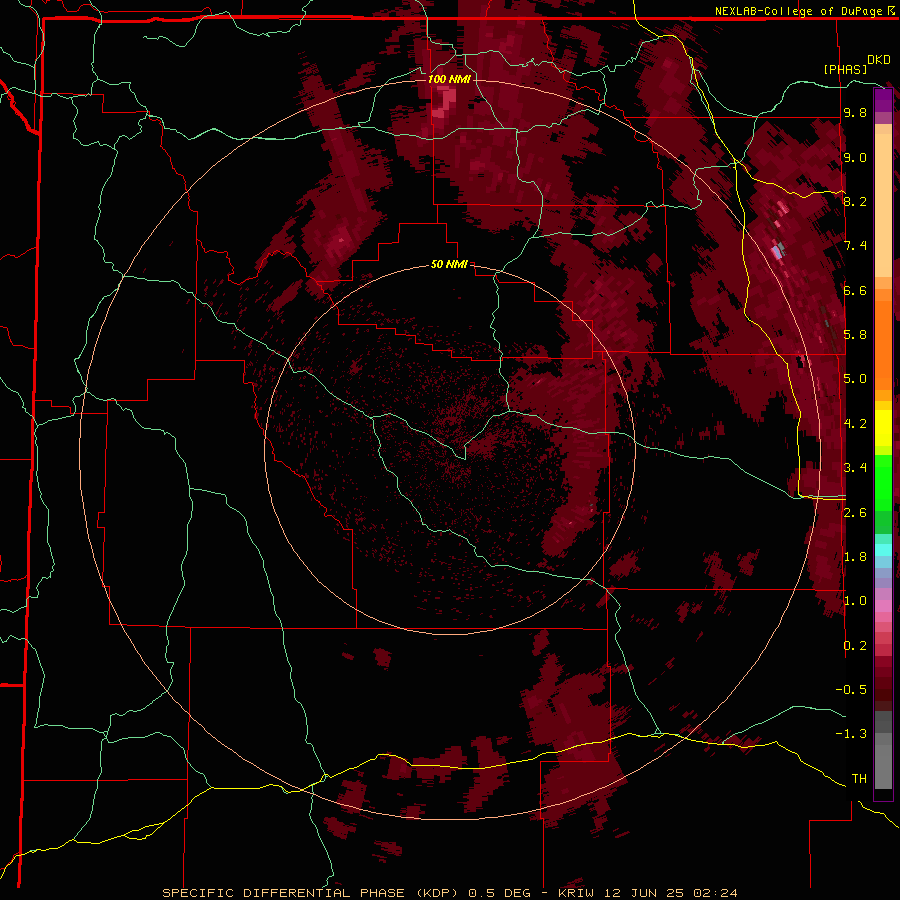The image size is (900, 900).
Task: Click the TH label on color scale
Action: click(x=859, y=779)
